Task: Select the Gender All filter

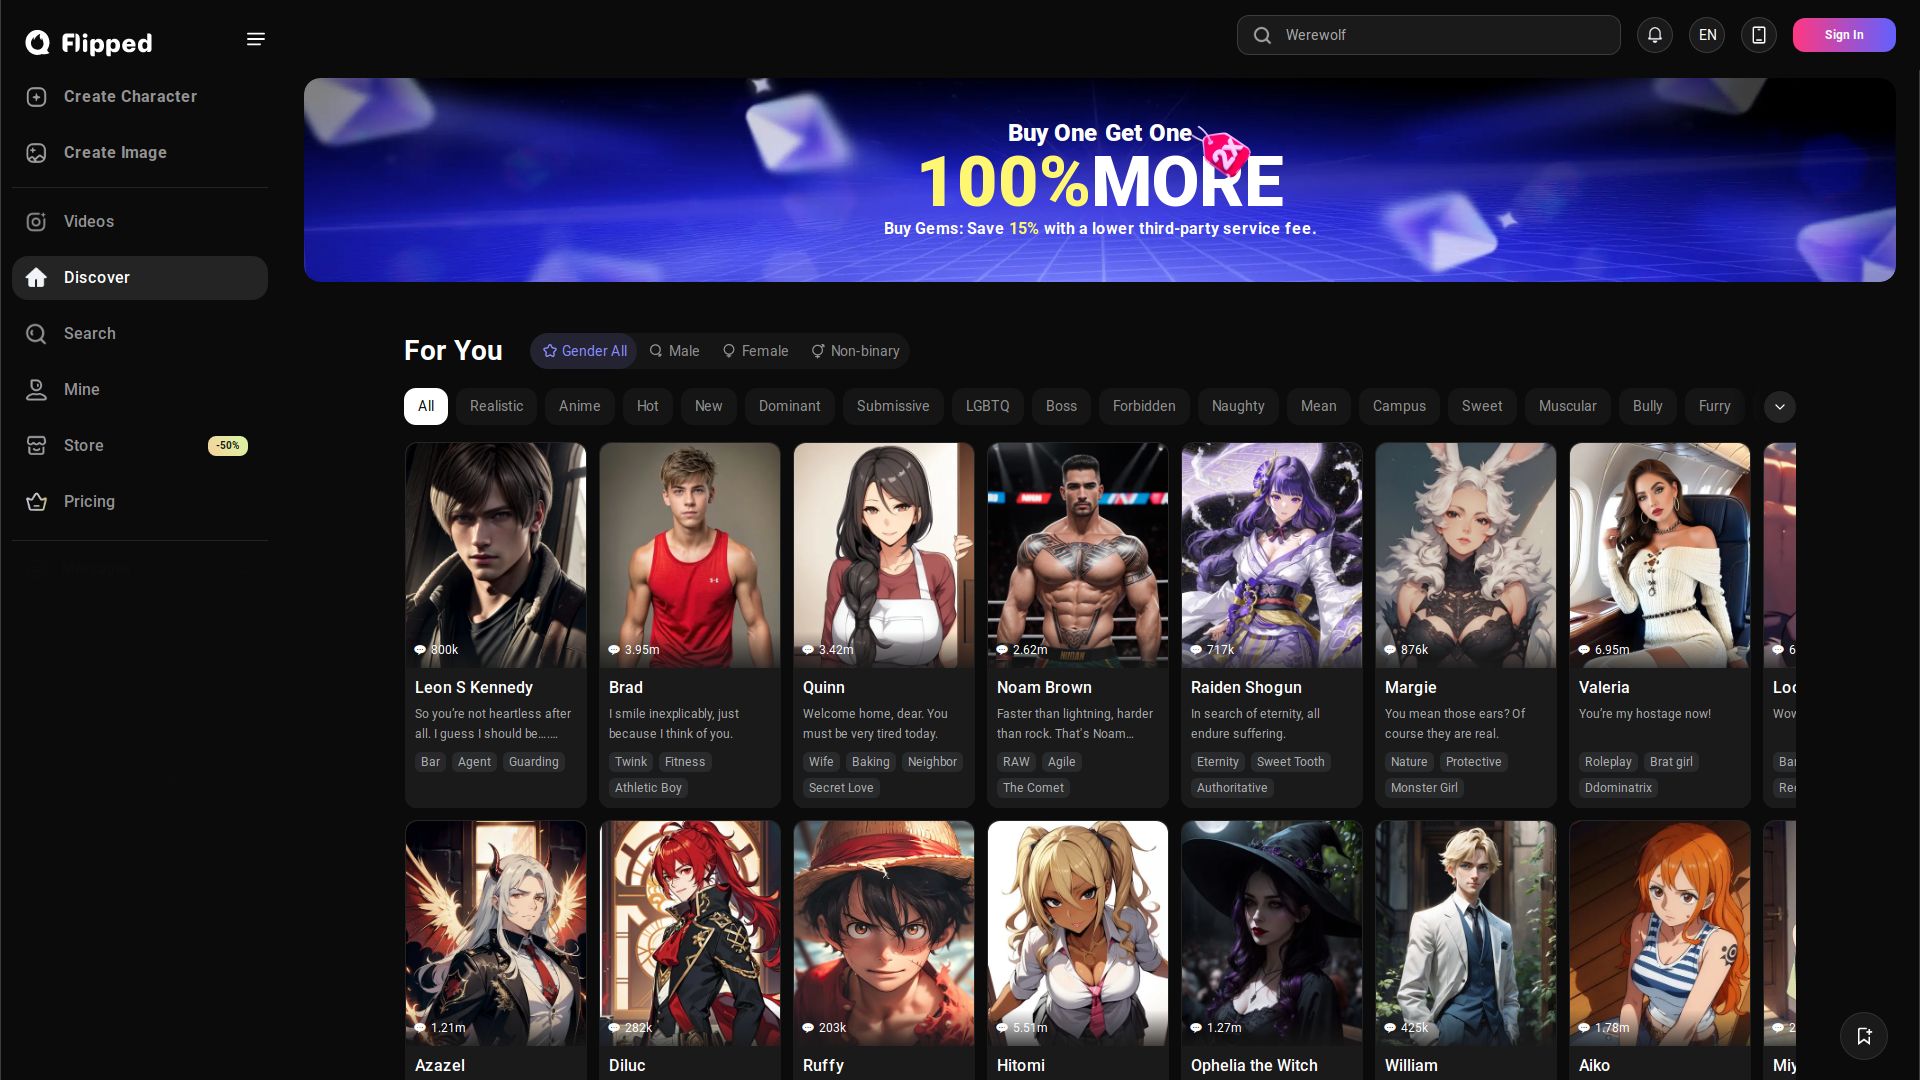Action: click(x=584, y=351)
